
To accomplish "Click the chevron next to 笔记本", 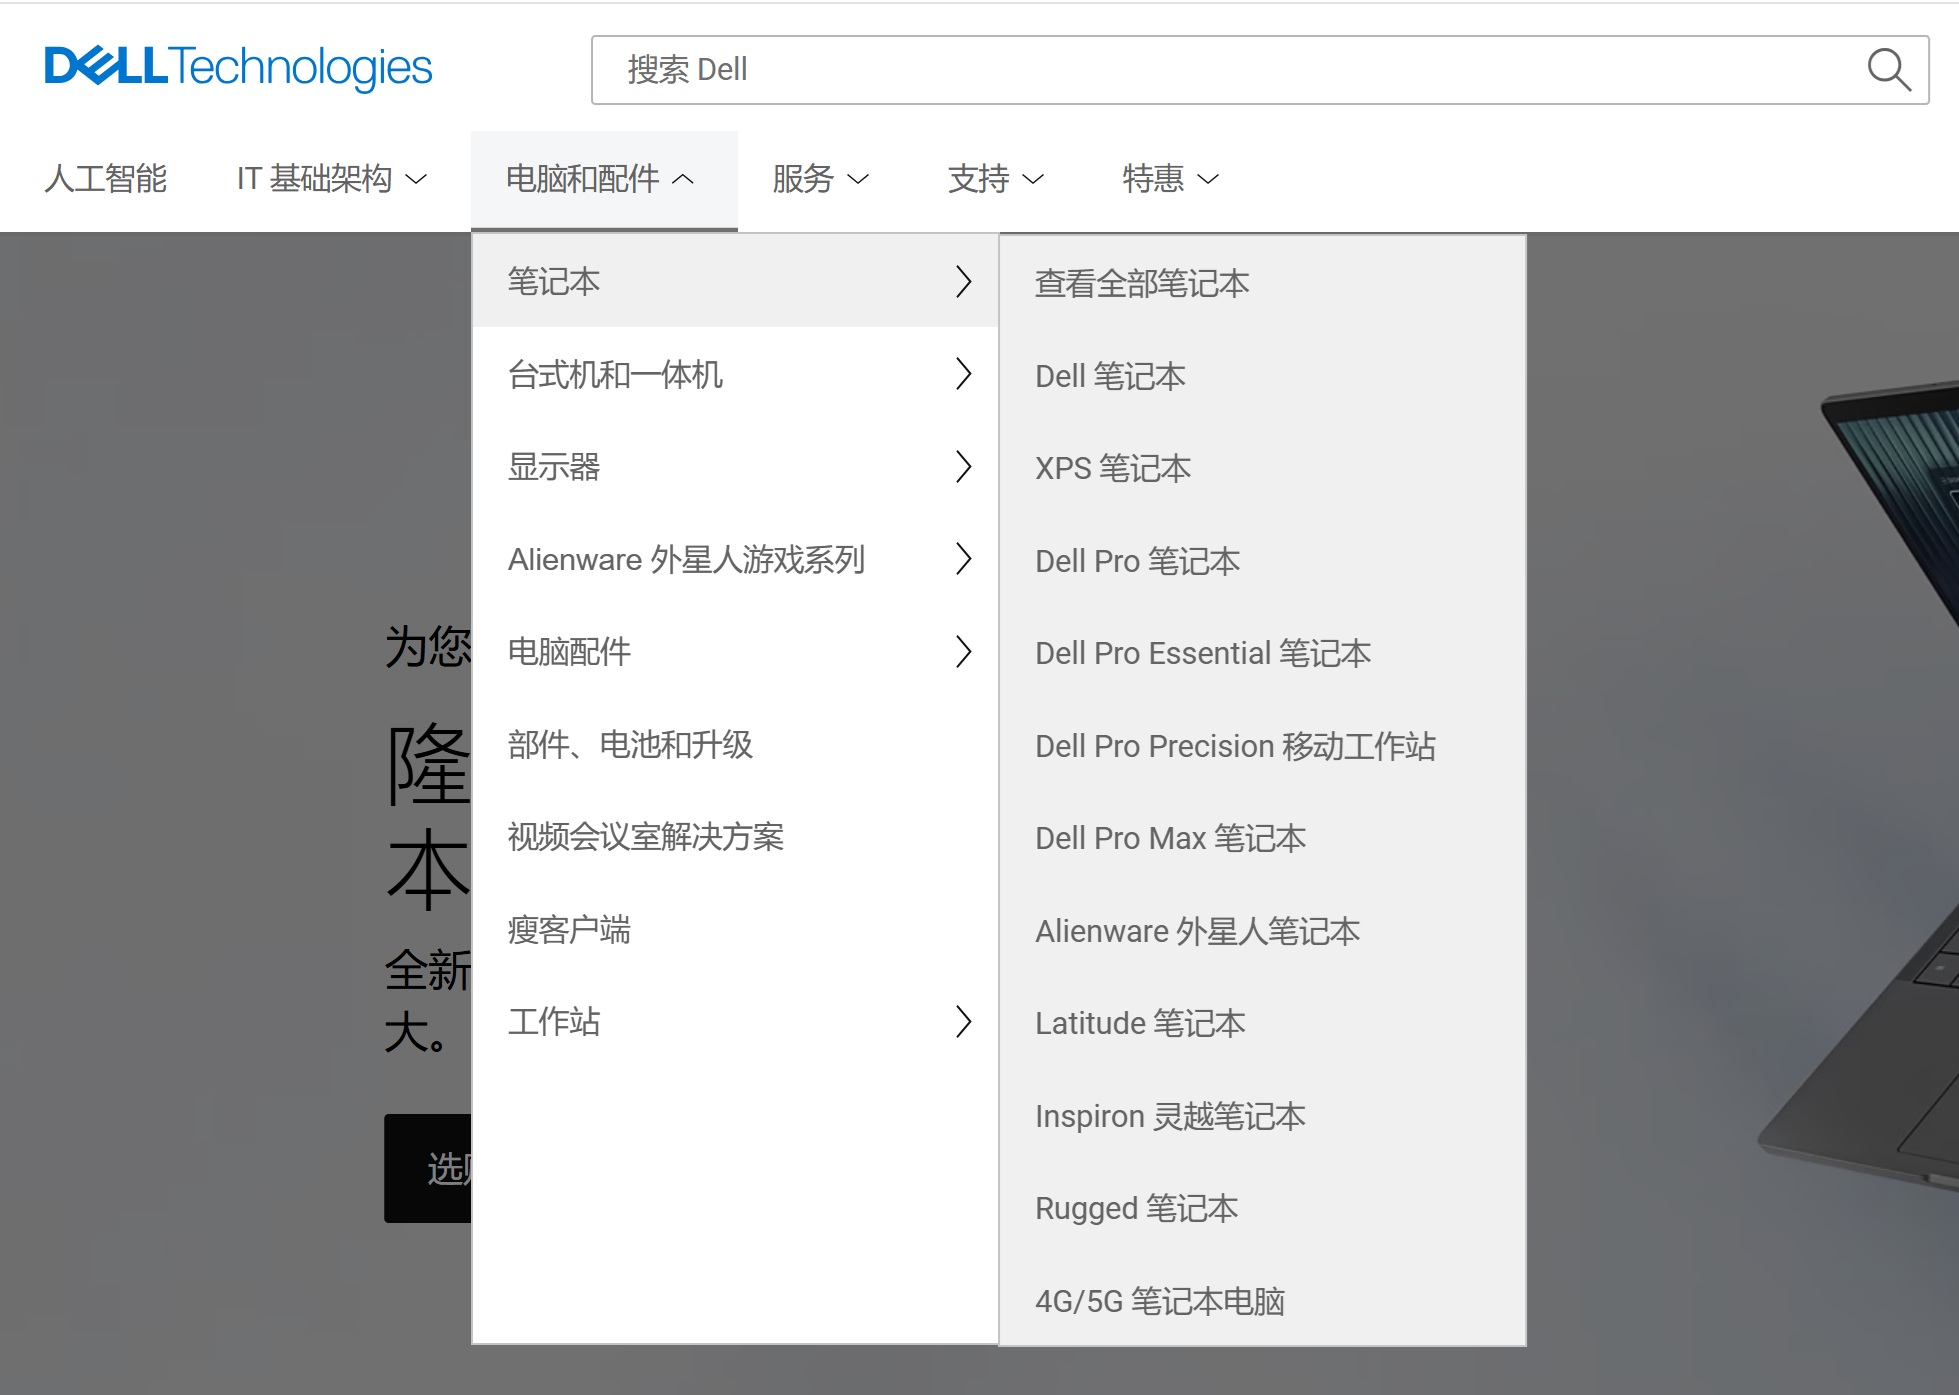I will 963,281.
